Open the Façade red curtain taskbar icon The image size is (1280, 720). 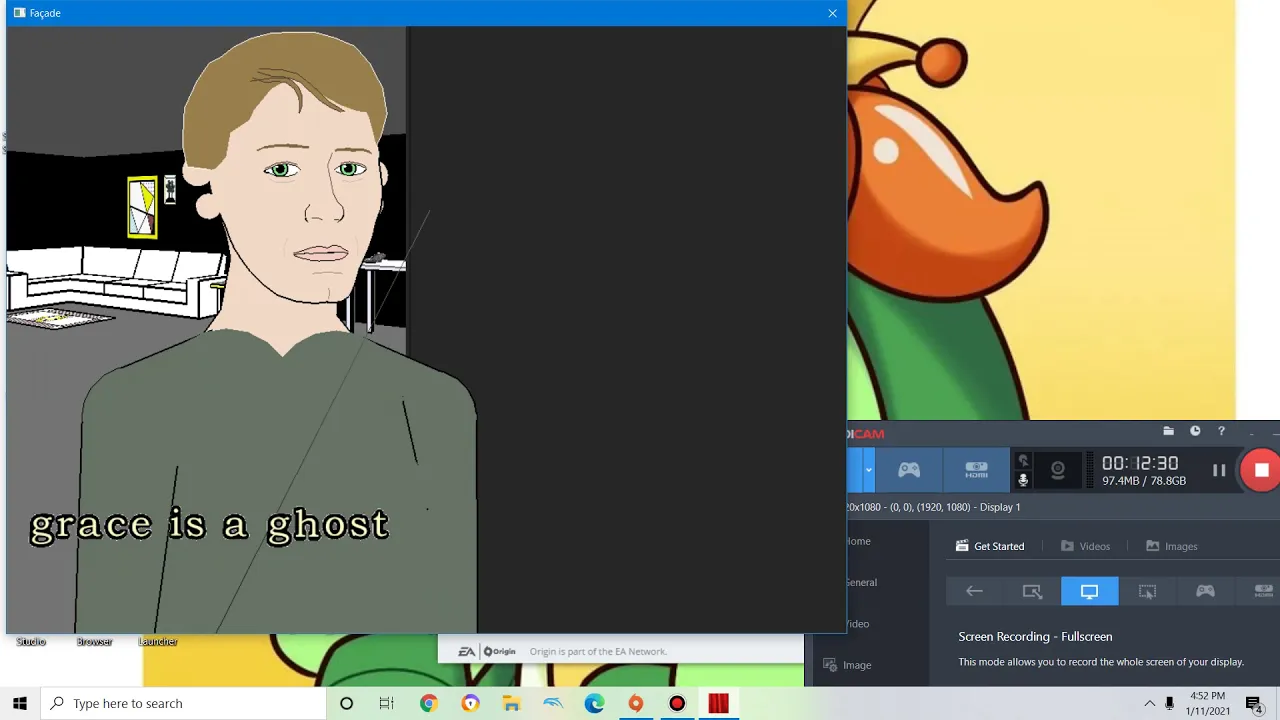click(718, 703)
